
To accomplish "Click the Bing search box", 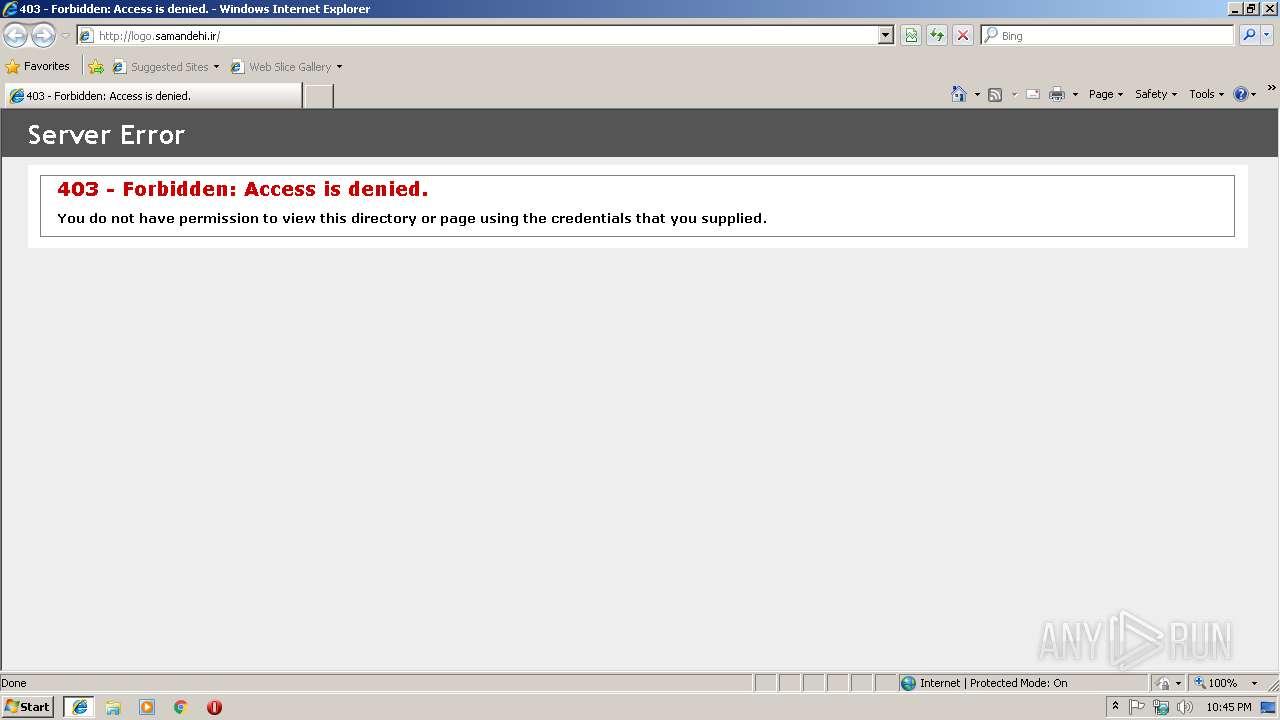I will (1108, 36).
